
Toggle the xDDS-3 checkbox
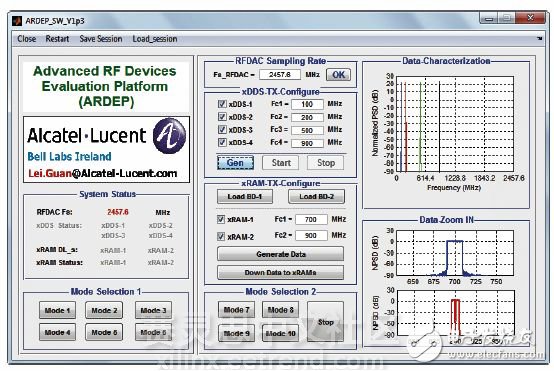click(x=222, y=129)
